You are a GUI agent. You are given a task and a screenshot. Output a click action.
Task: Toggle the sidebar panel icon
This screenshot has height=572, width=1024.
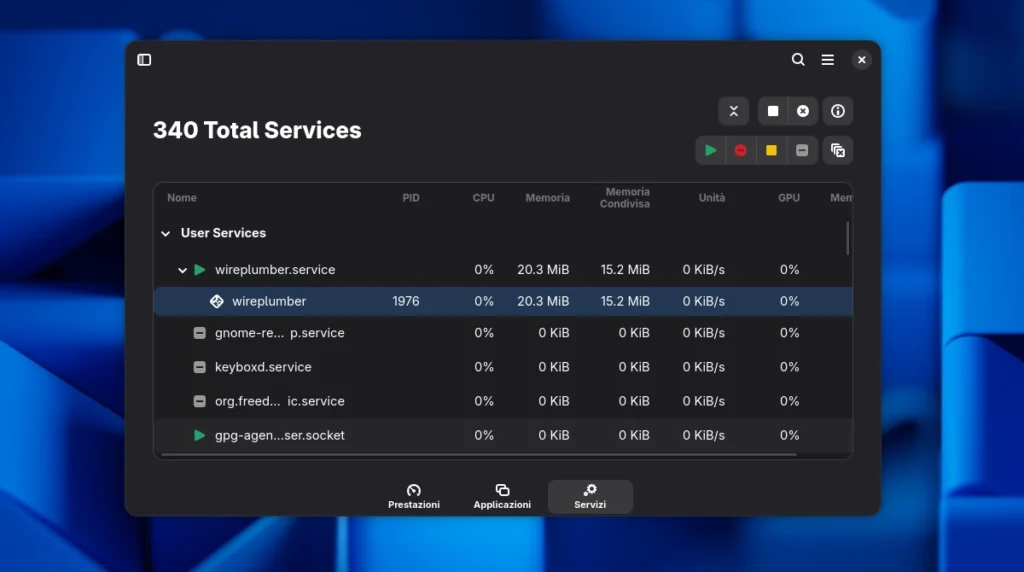(144, 60)
